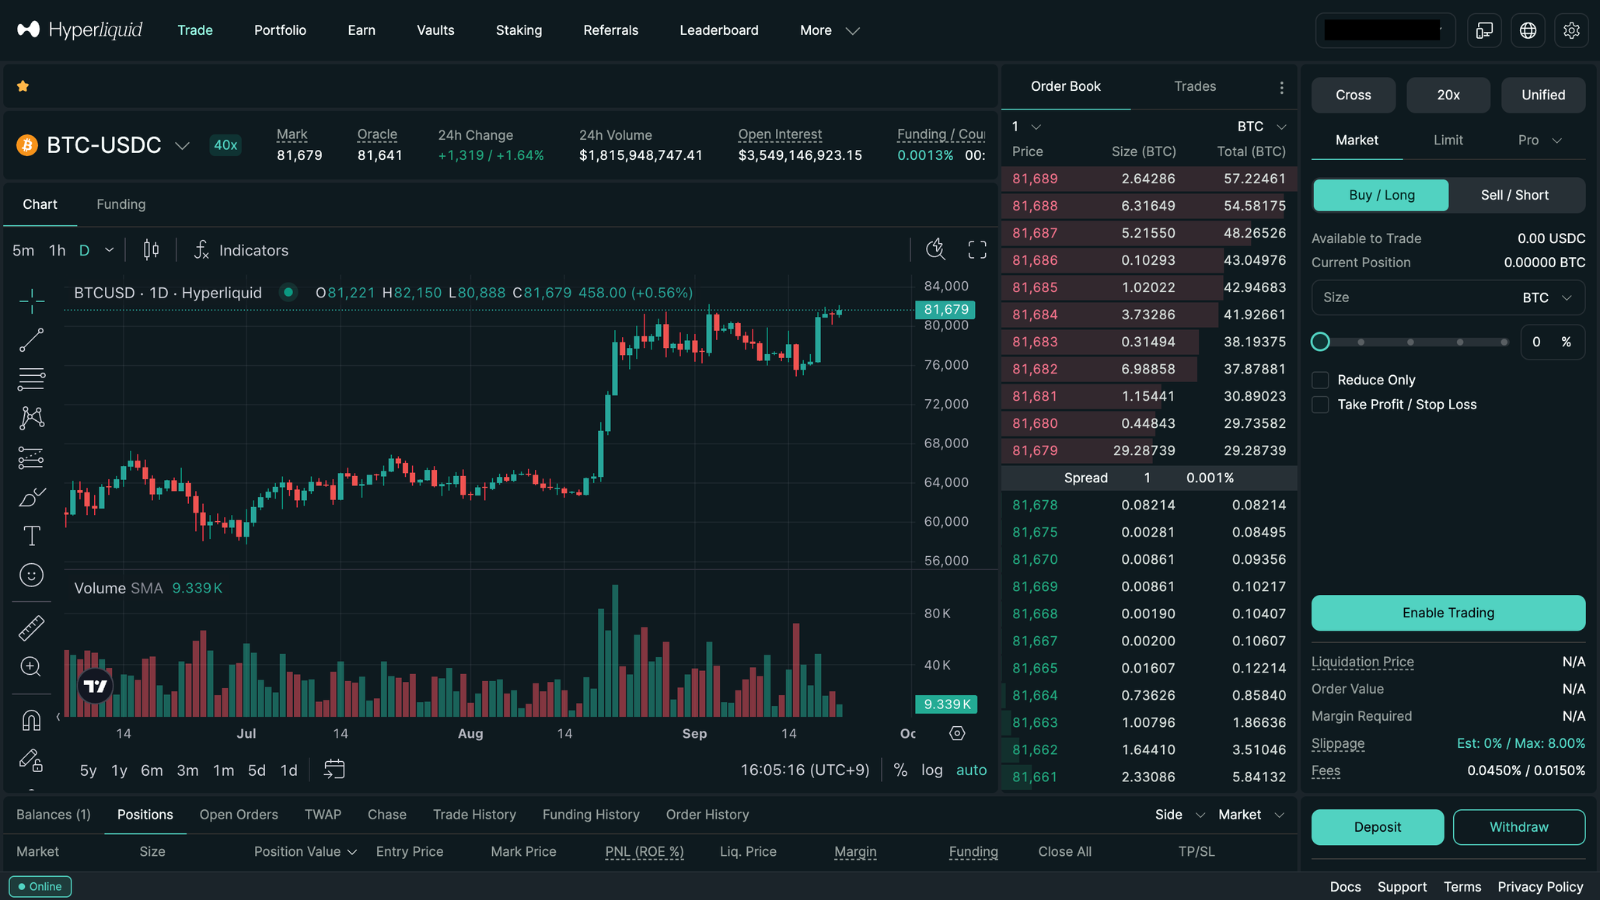The width and height of the screenshot is (1600, 900).
Task: Click the middle dot on the size slider
Action: [1410, 342]
